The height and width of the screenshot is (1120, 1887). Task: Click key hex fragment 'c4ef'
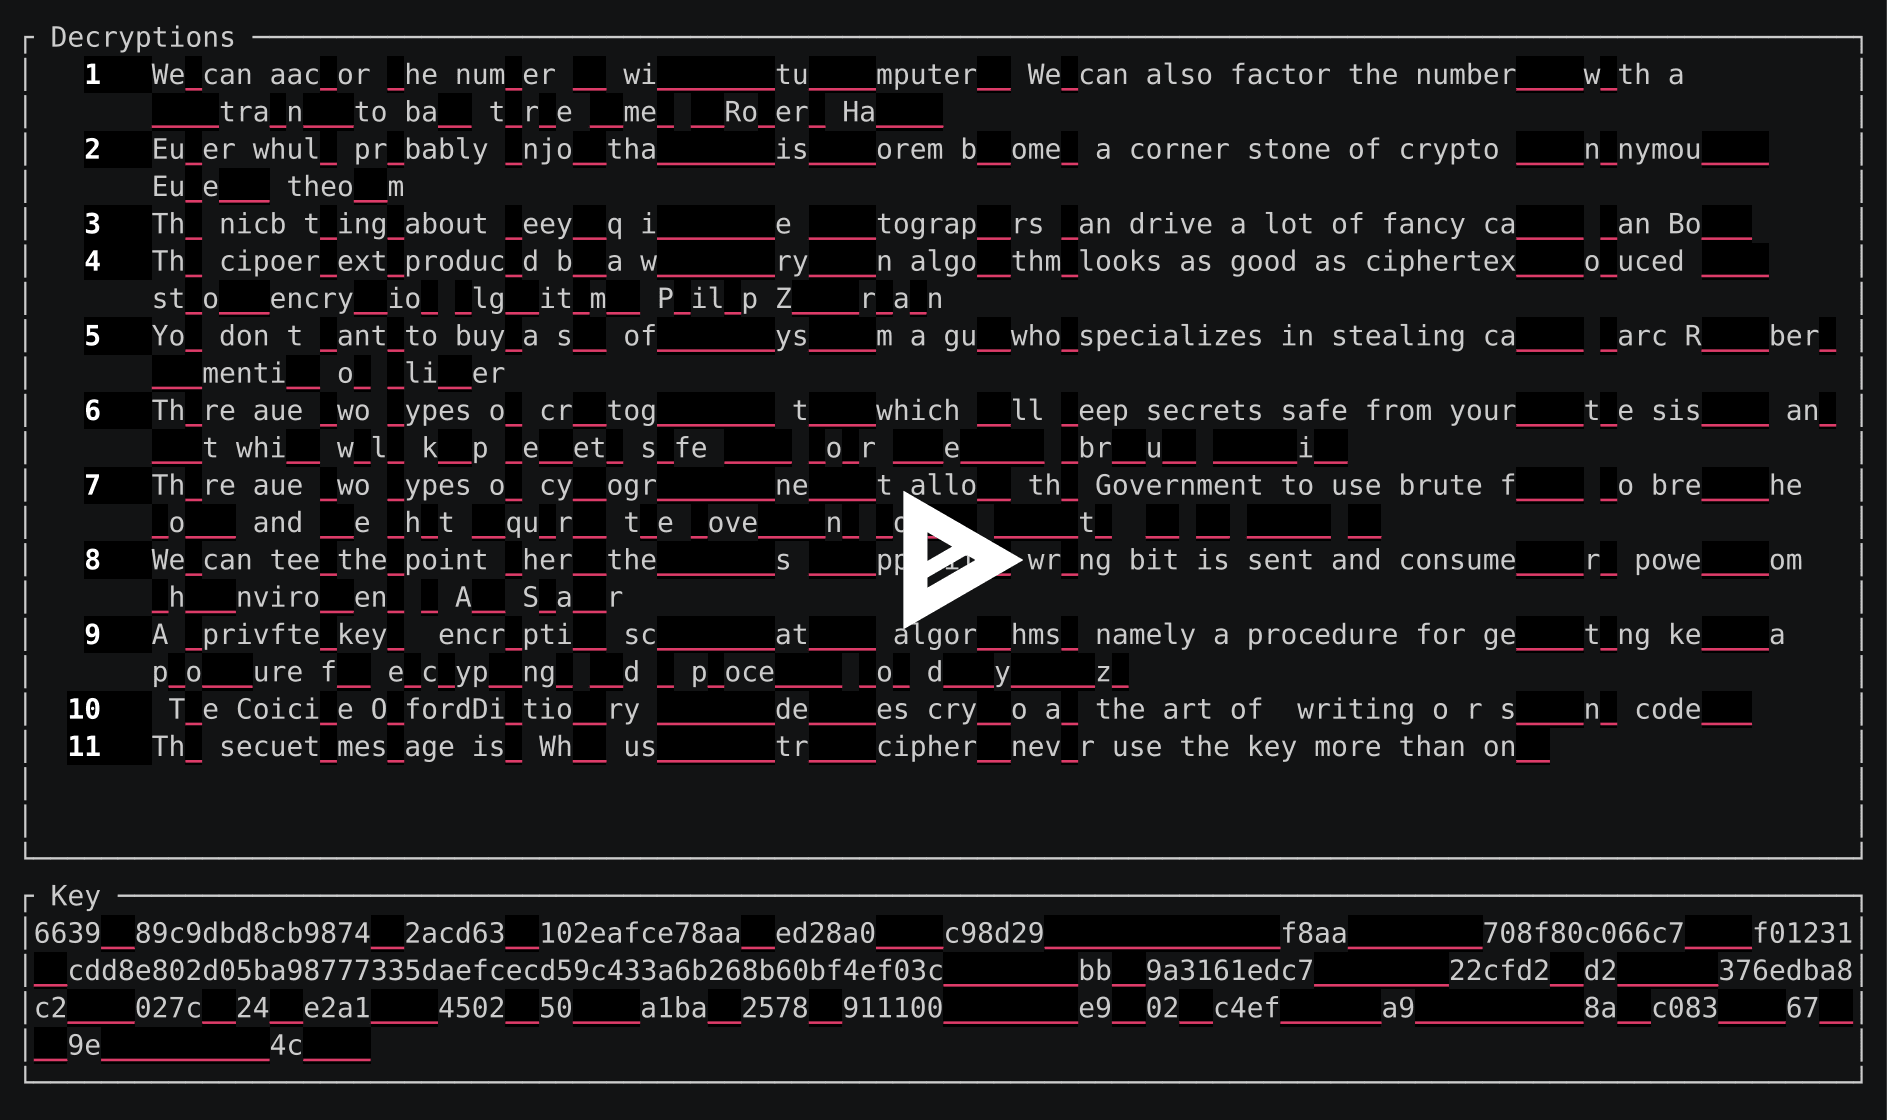(1247, 1008)
